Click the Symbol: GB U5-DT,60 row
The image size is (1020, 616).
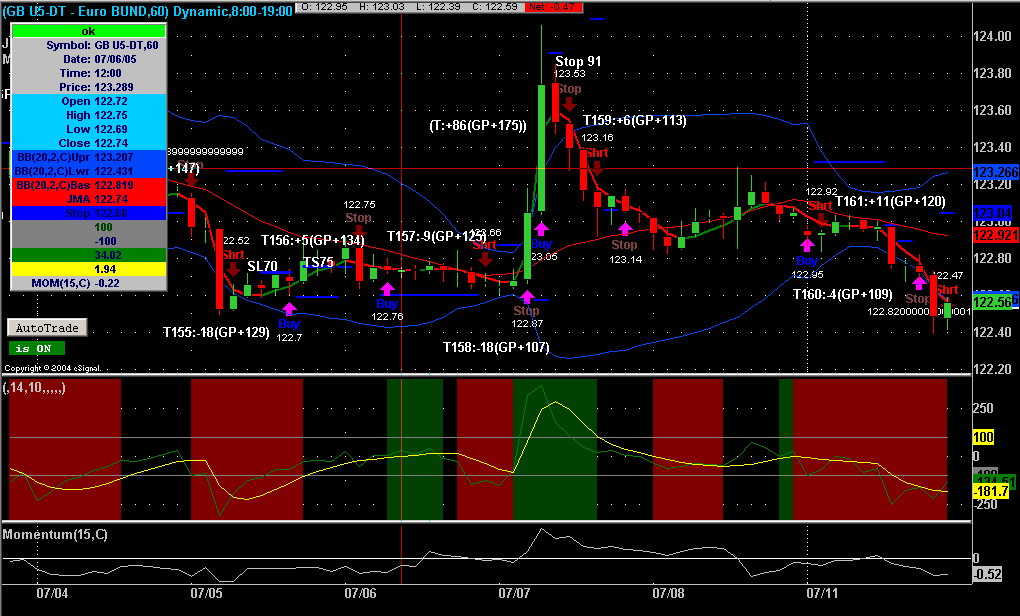pyautogui.click(x=88, y=45)
